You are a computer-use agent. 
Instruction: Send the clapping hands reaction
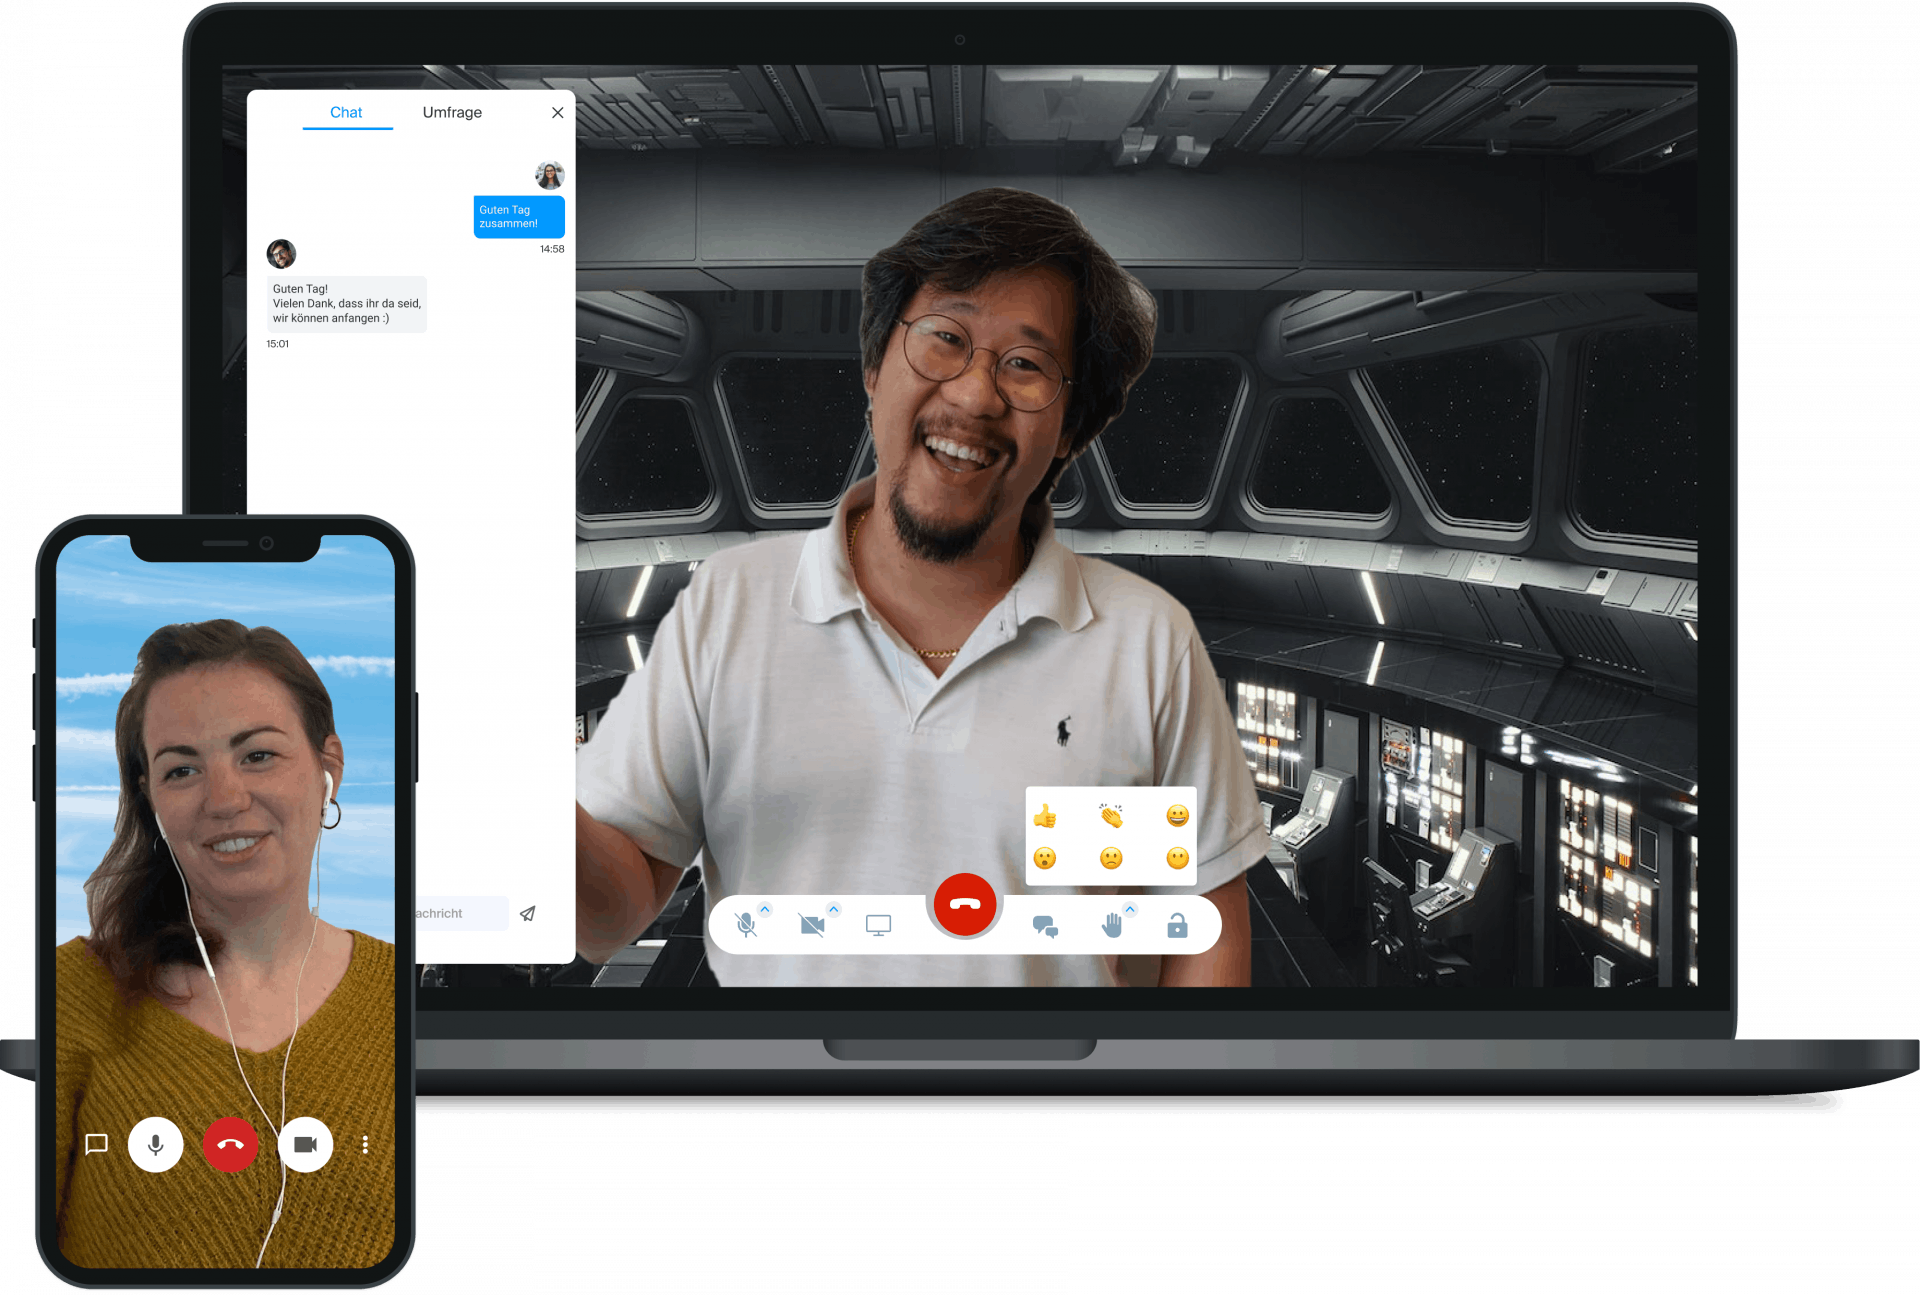coord(1111,817)
